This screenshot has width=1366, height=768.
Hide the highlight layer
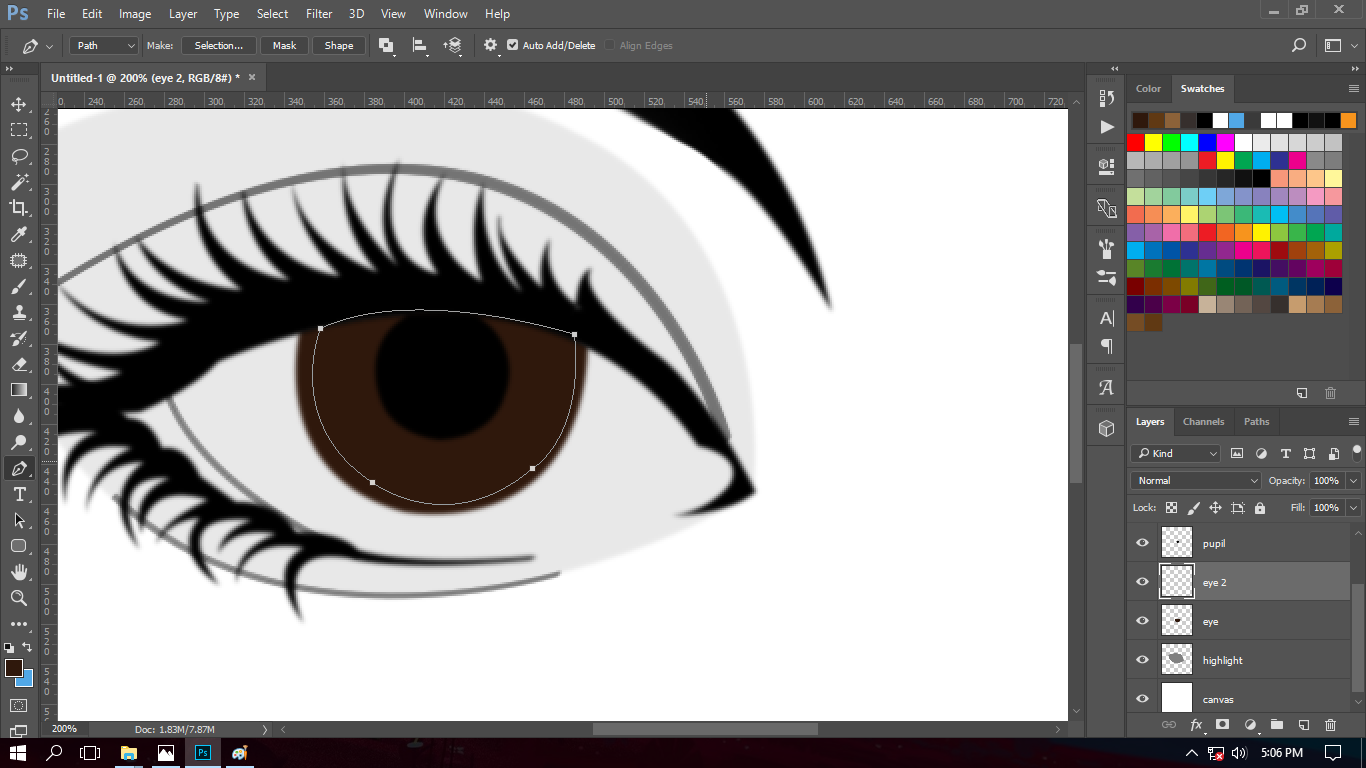click(x=1142, y=660)
